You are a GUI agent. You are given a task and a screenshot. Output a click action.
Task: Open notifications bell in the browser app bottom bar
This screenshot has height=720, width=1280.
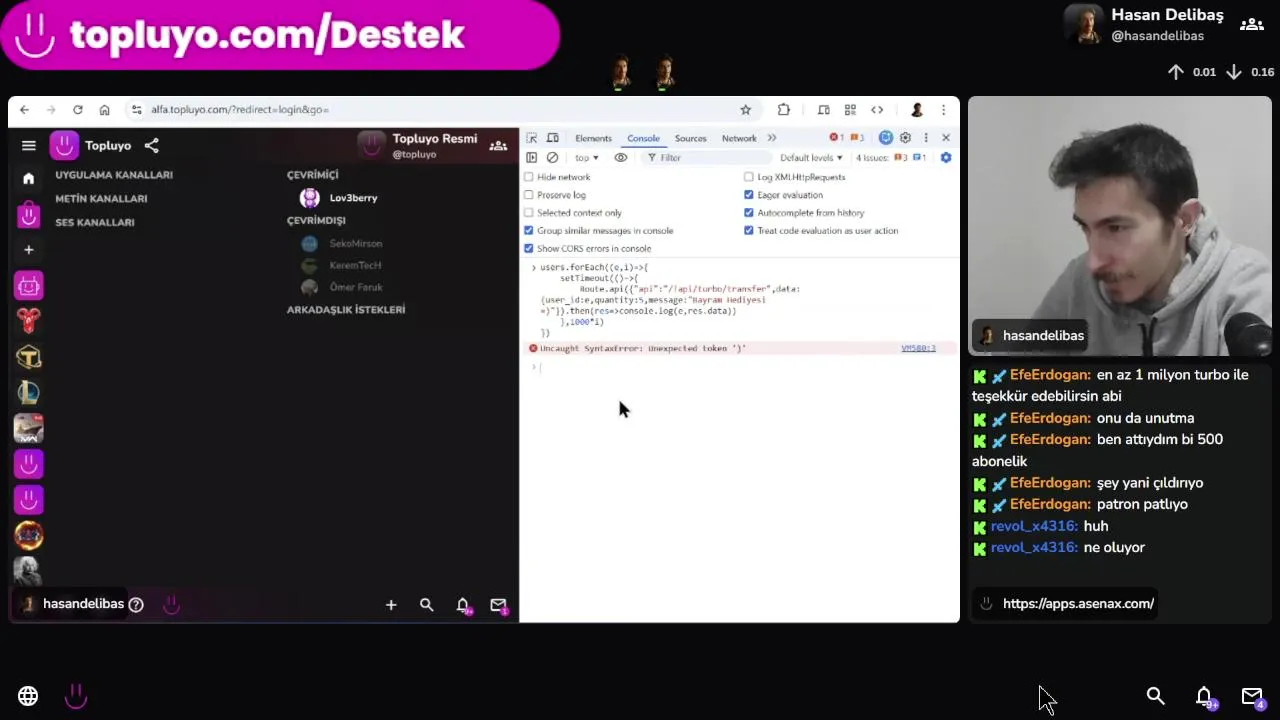pos(463,605)
